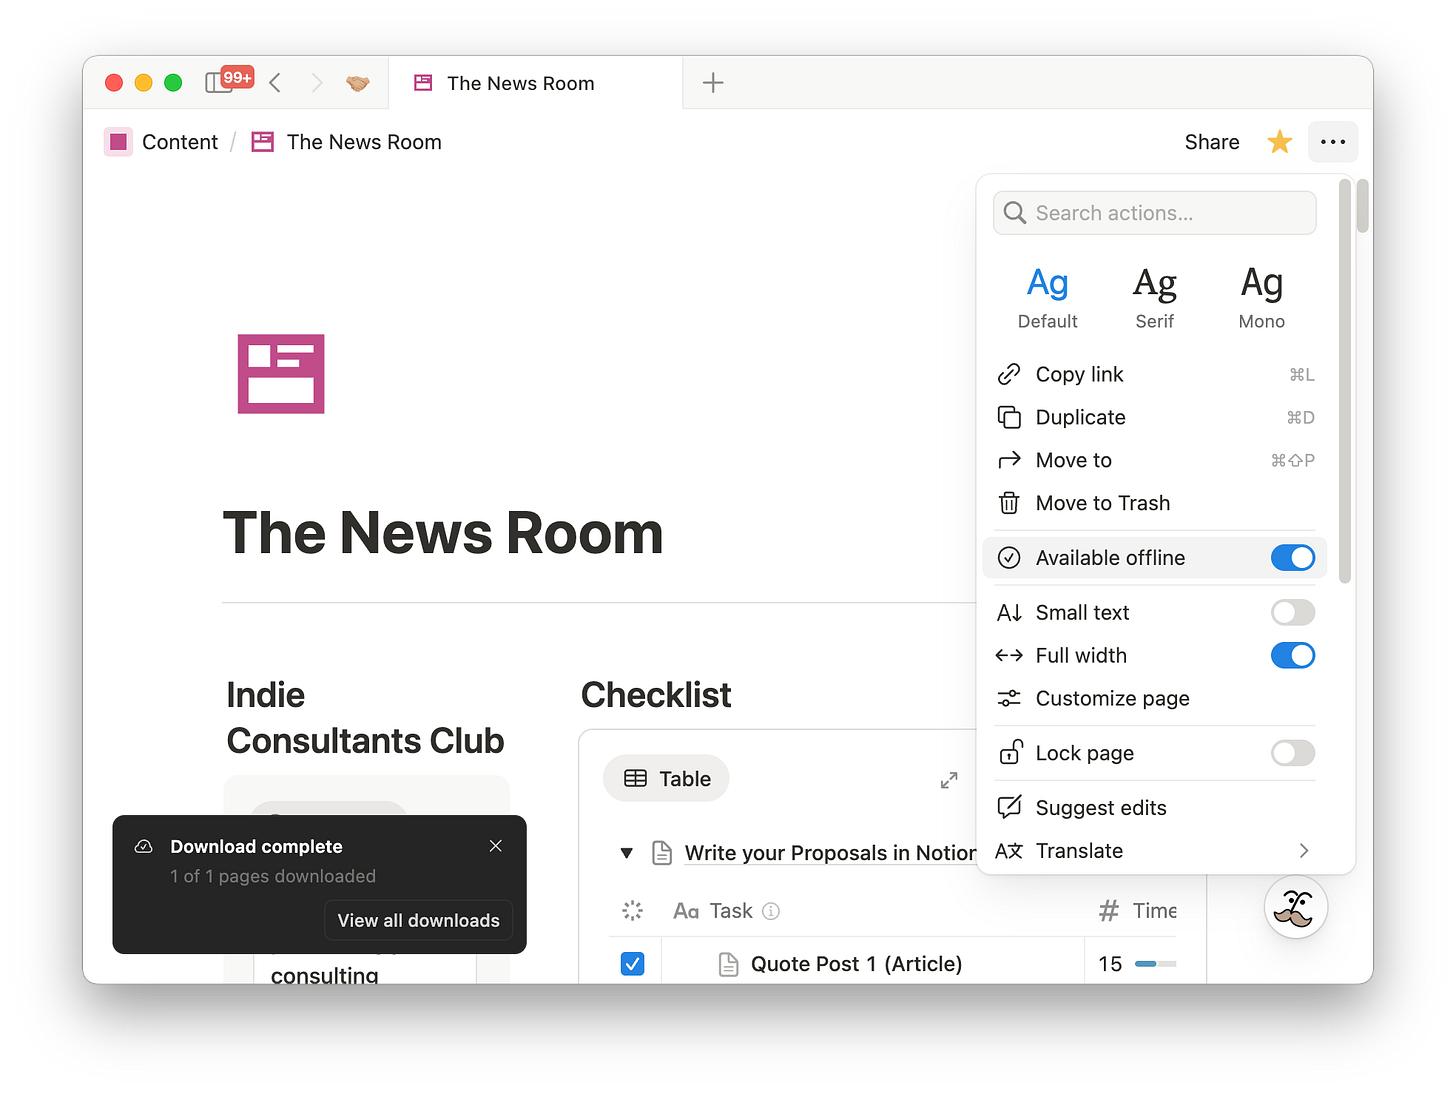
Task: Select Move to menu item
Action: 1155,460
